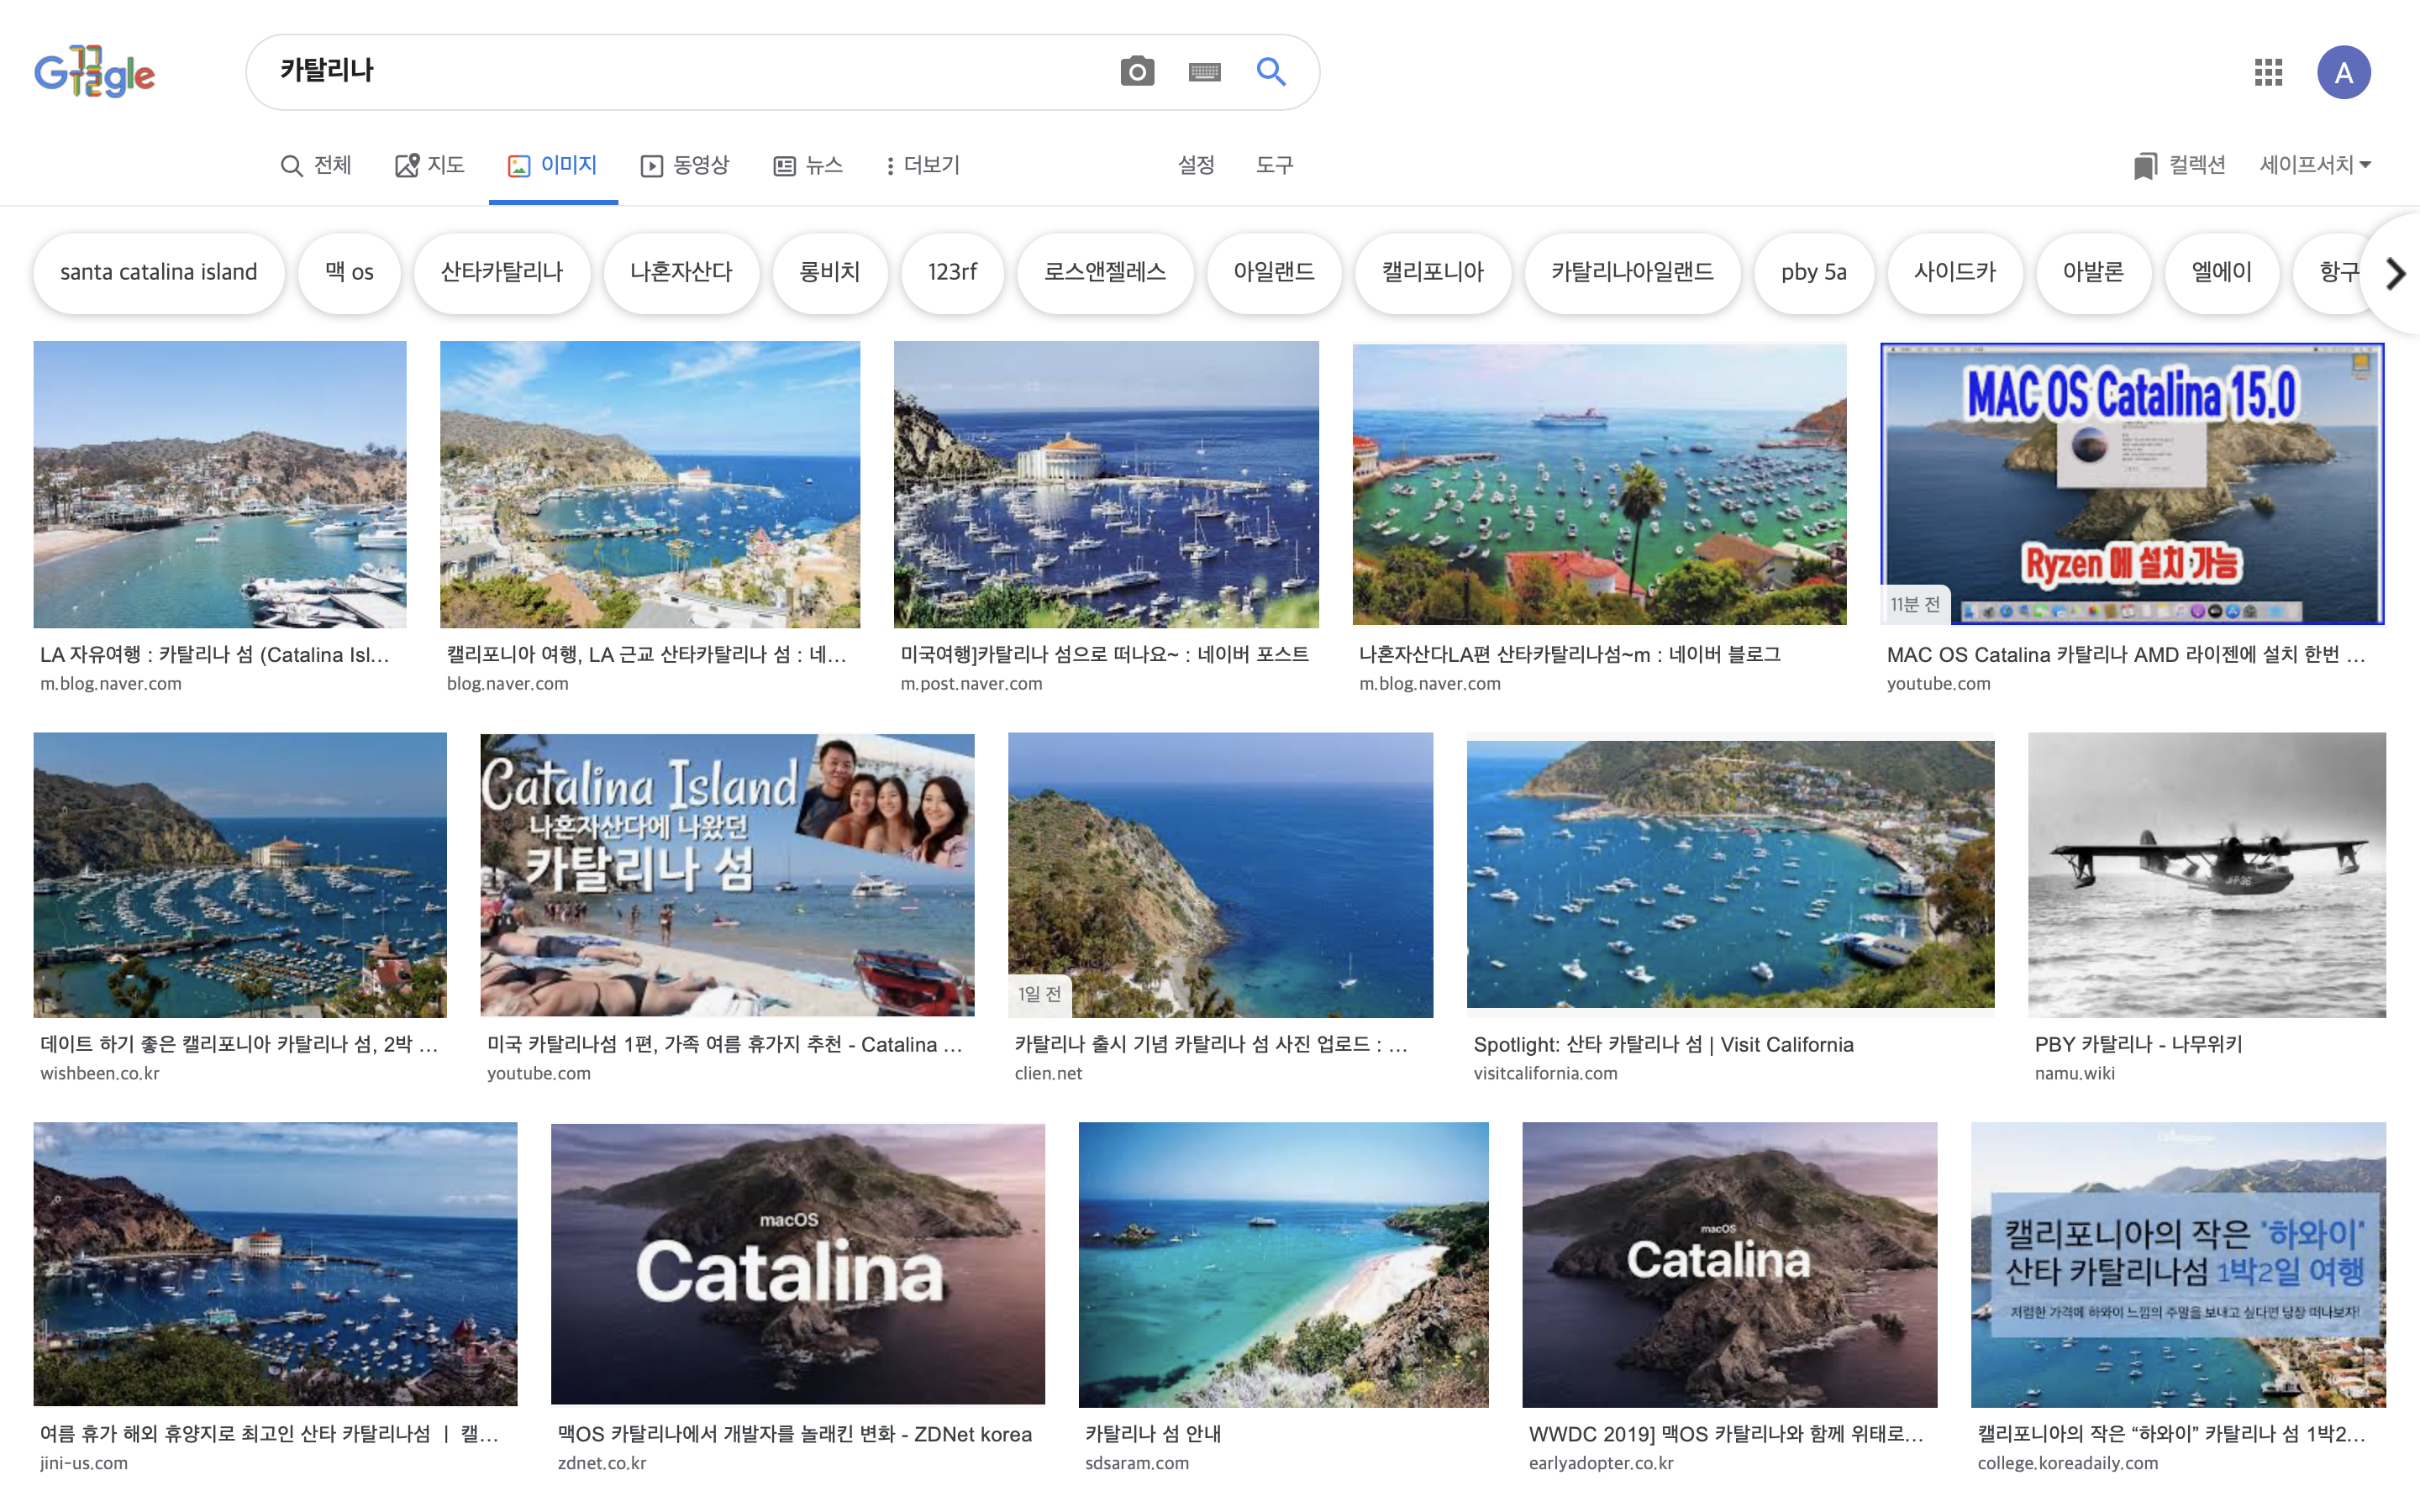Select the santa catalina island chip
The width and height of the screenshot is (2420, 1512).
point(158,272)
